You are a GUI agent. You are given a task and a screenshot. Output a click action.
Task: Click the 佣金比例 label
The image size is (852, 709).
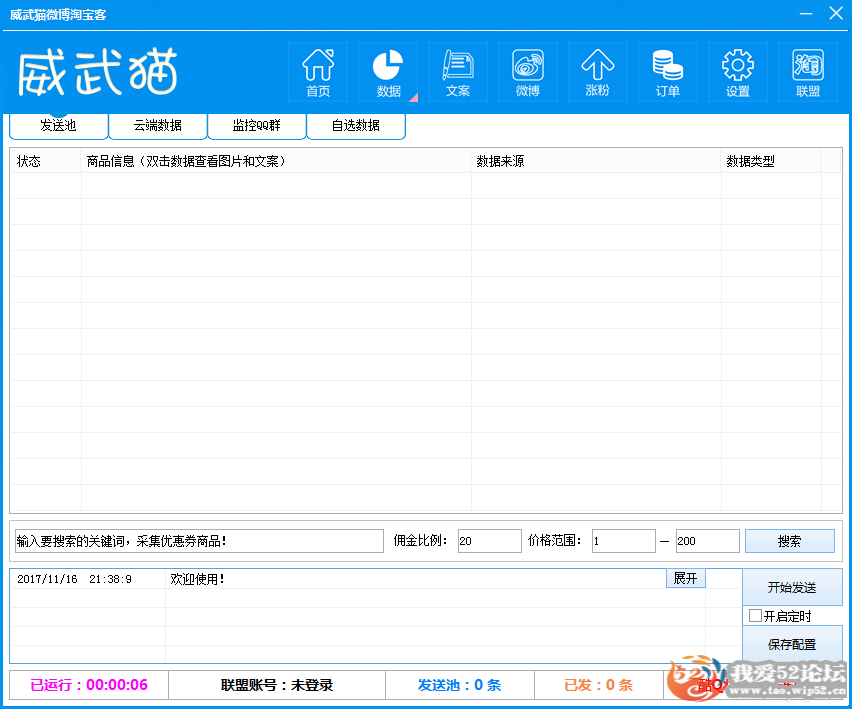tap(421, 541)
